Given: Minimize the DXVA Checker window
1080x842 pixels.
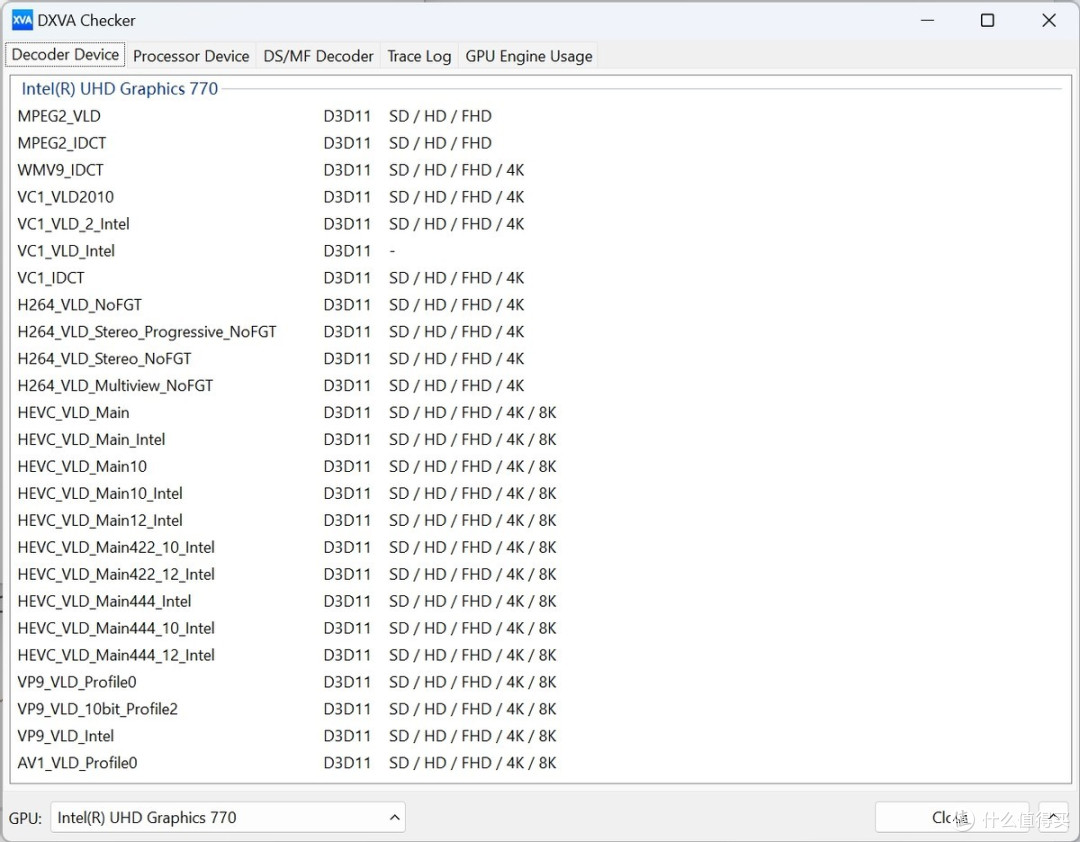Looking at the screenshot, I should click(x=927, y=20).
